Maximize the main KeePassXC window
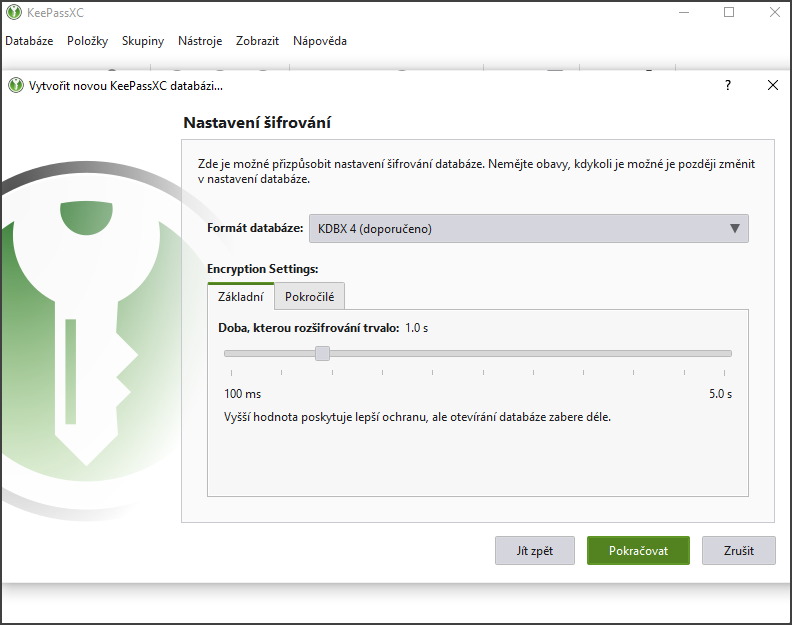 [x=729, y=13]
